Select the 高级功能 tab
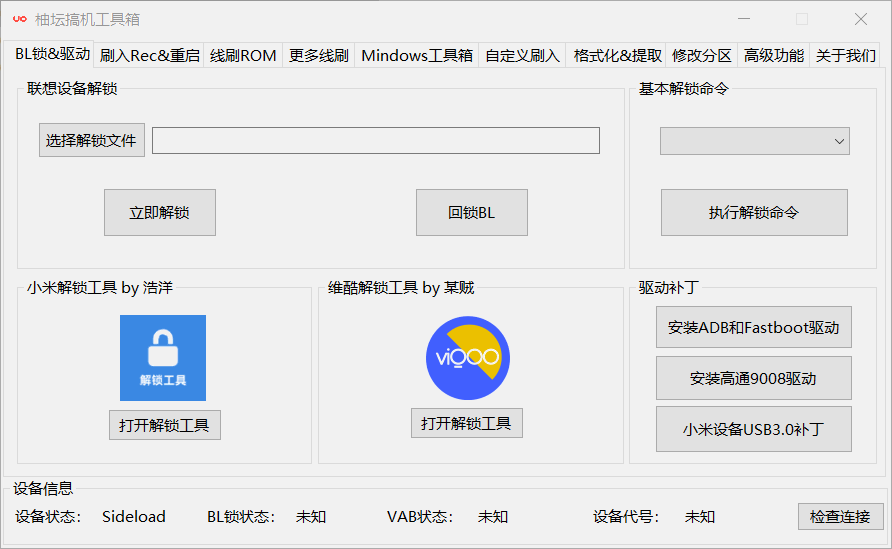892x549 pixels. click(x=773, y=56)
